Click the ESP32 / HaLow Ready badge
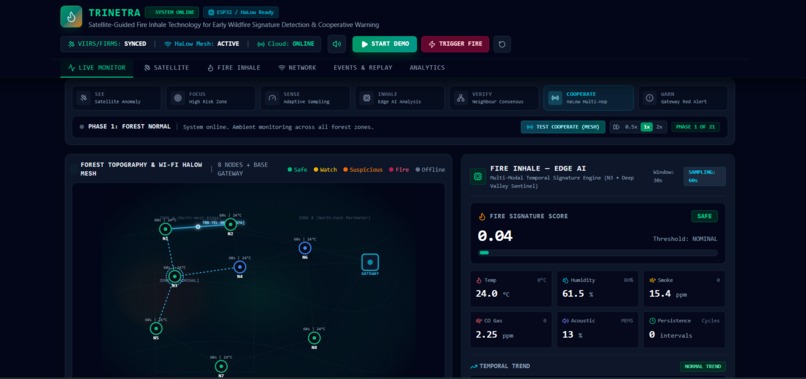This screenshot has width=806, height=379. click(241, 12)
